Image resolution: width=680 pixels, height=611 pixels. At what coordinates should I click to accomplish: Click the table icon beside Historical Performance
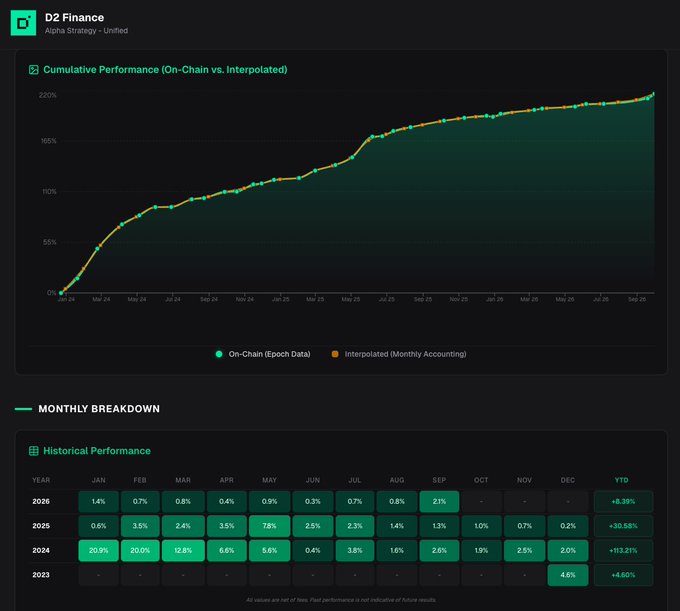33,451
